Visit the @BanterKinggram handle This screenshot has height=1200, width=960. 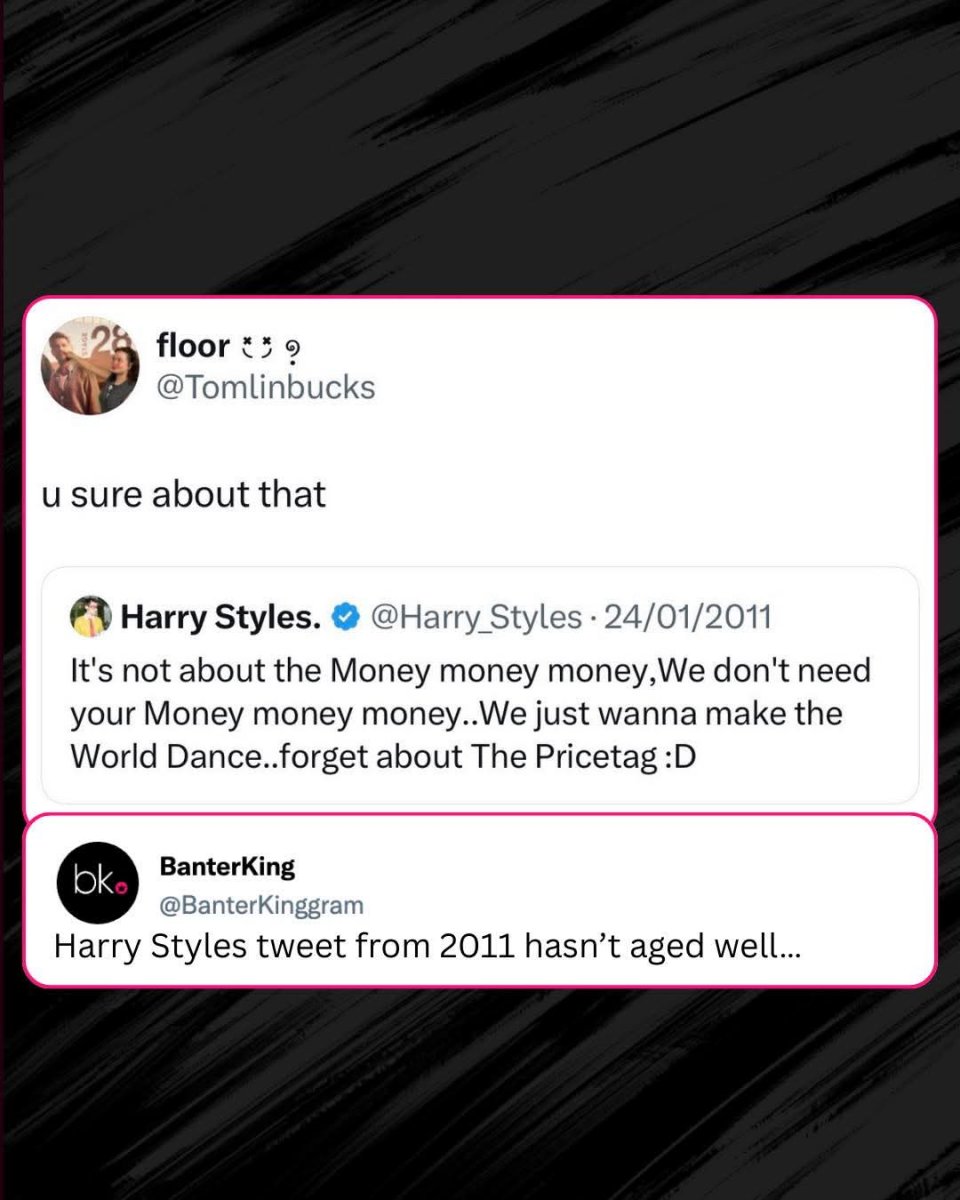coord(262,906)
